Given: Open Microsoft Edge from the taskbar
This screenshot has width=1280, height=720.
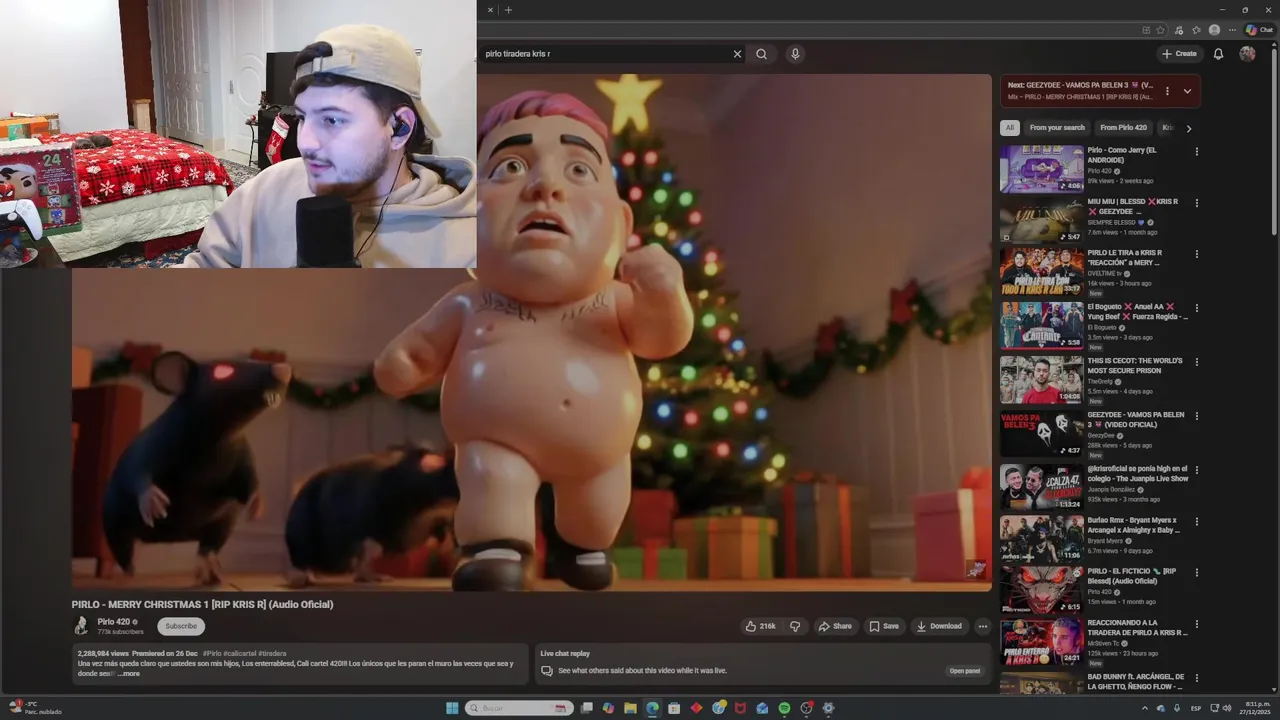Looking at the screenshot, I should coord(652,708).
